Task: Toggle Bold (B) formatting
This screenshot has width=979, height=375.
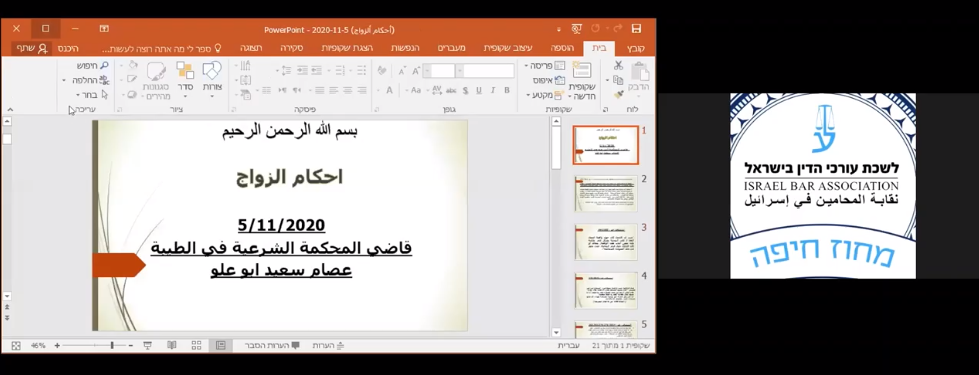Action: pyautogui.click(x=507, y=90)
